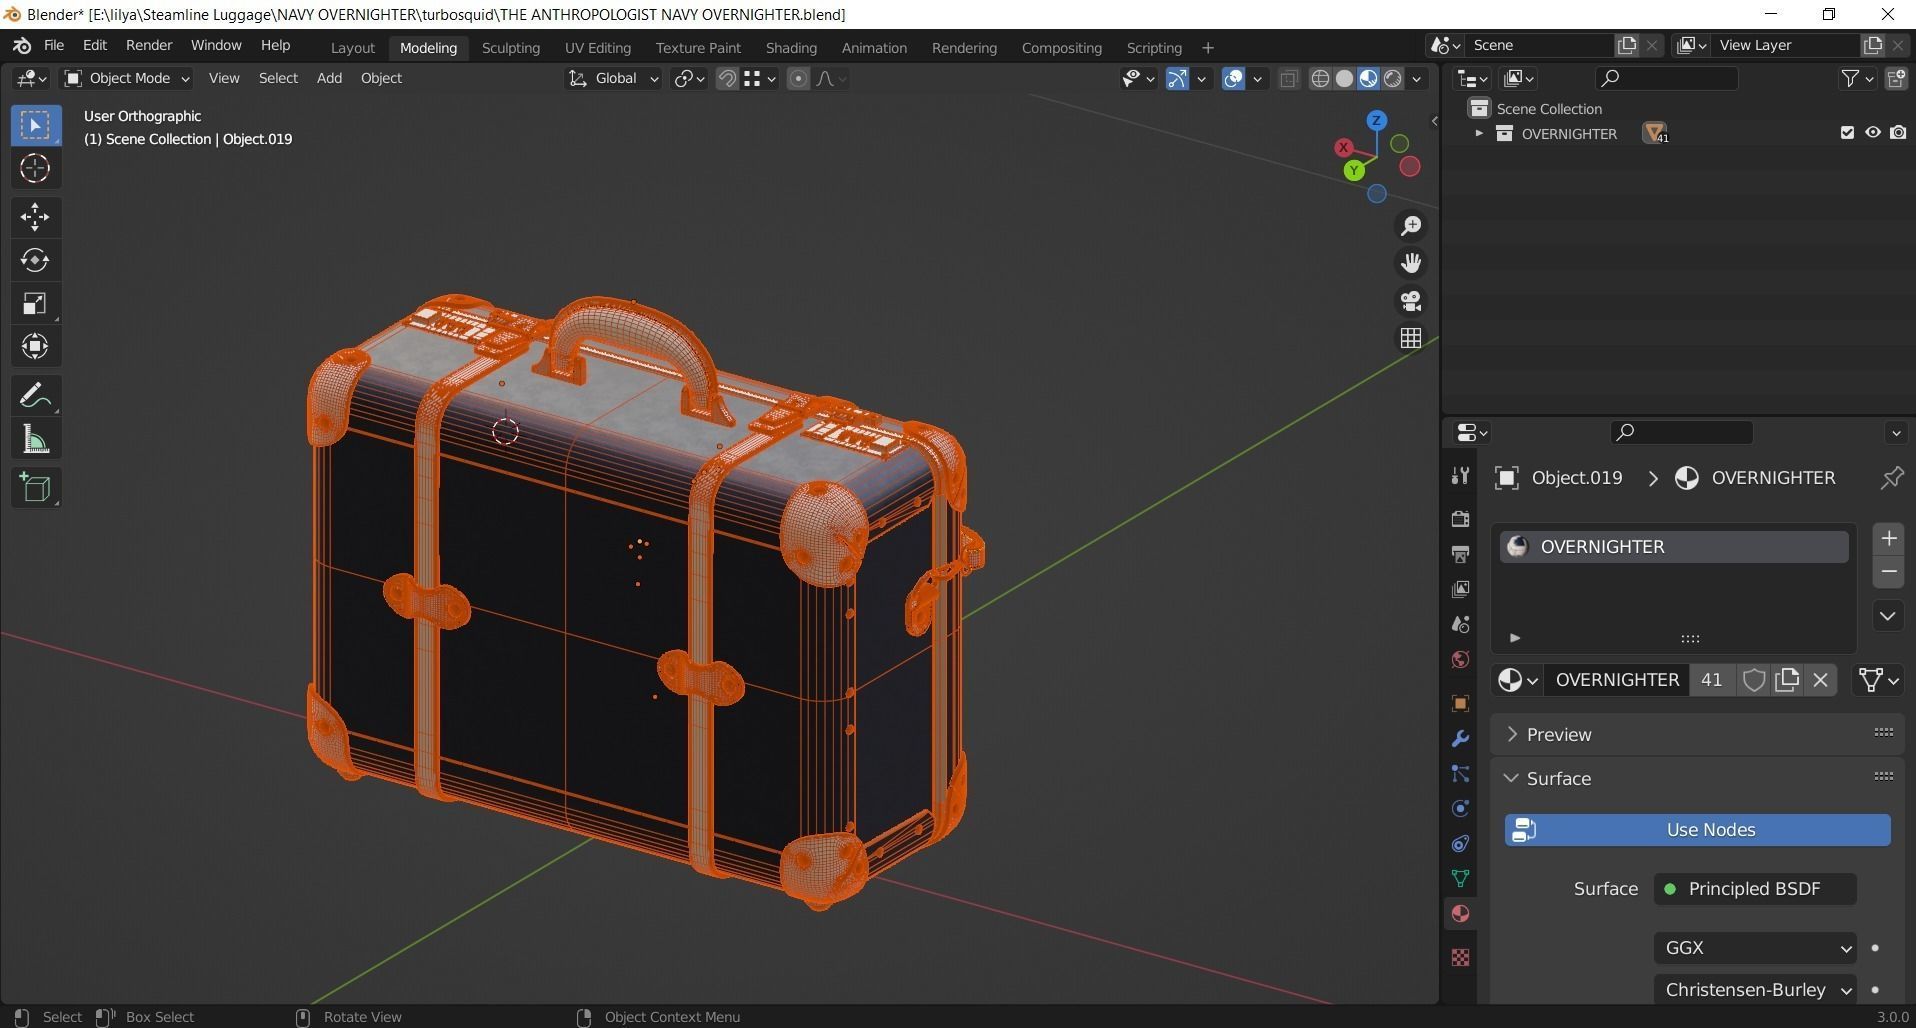Open the Render properties tab
Screen dimensions: 1916x1028
(1460, 518)
